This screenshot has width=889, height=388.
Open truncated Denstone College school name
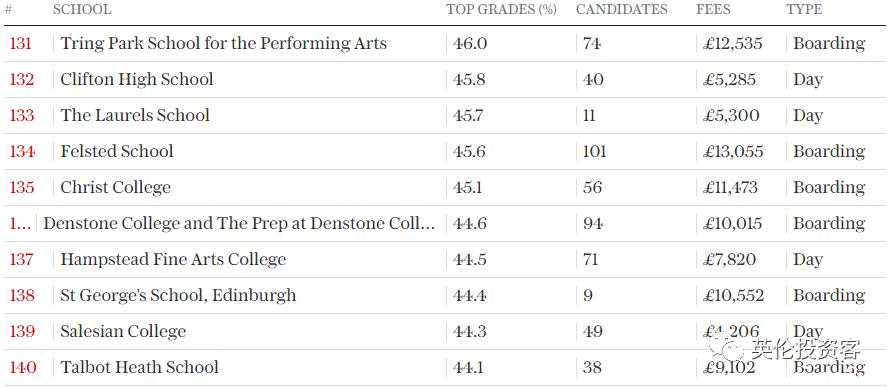pyautogui.click(x=239, y=223)
